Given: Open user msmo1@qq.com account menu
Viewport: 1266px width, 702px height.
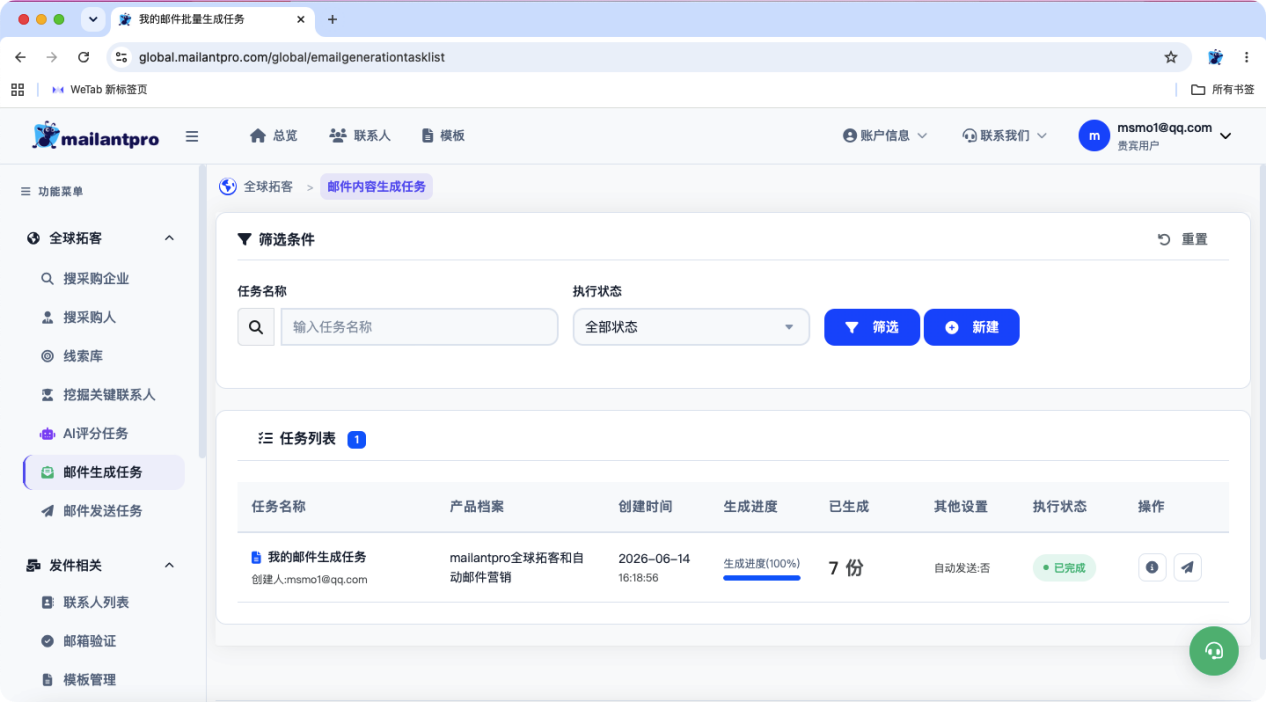Looking at the screenshot, I should pyautogui.click(x=1155, y=135).
